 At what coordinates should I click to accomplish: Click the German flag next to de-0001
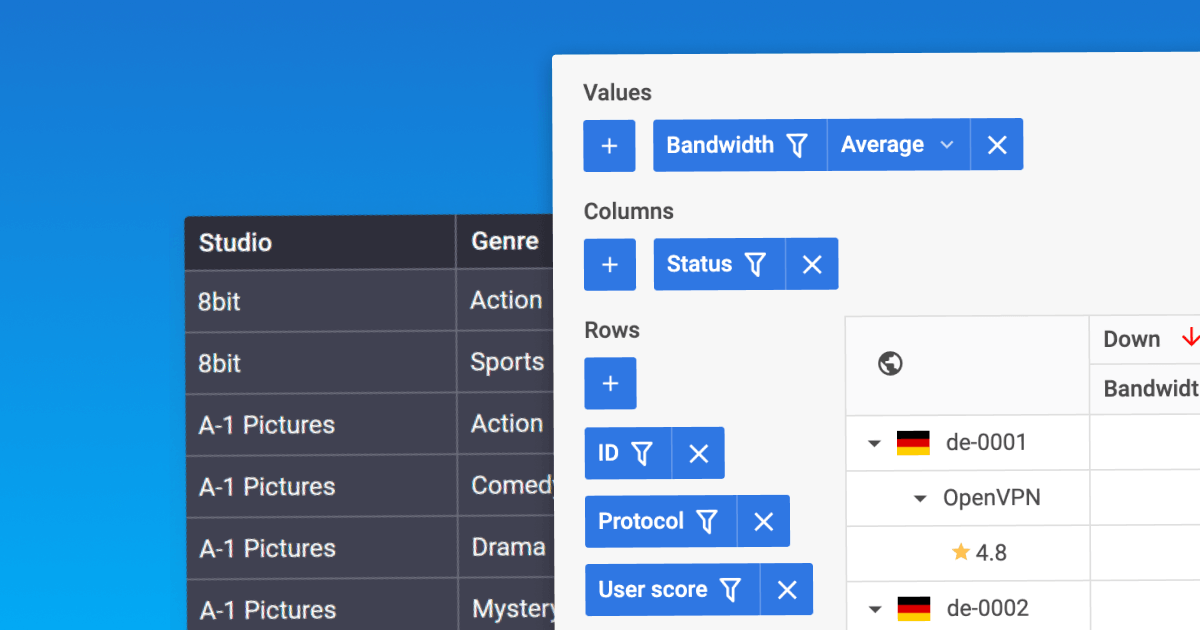tap(915, 442)
